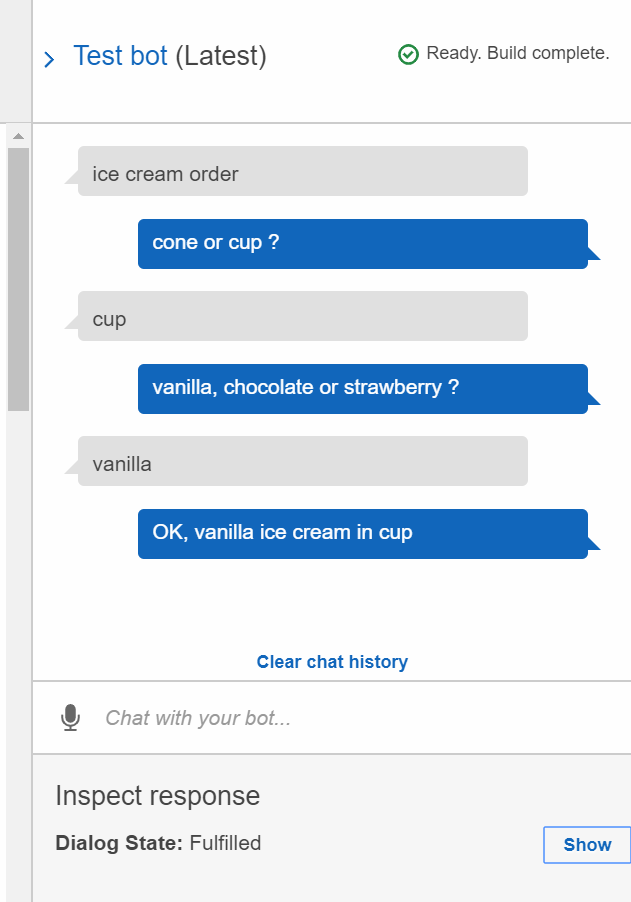
Task: Click the 'vanilla' user message bubble
Action: (303, 461)
